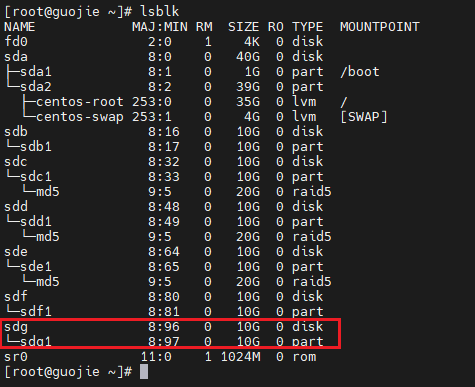The width and height of the screenshot is (475, 387).
Task: Select the sda2 partition name
Action: (x=36, y=87)
